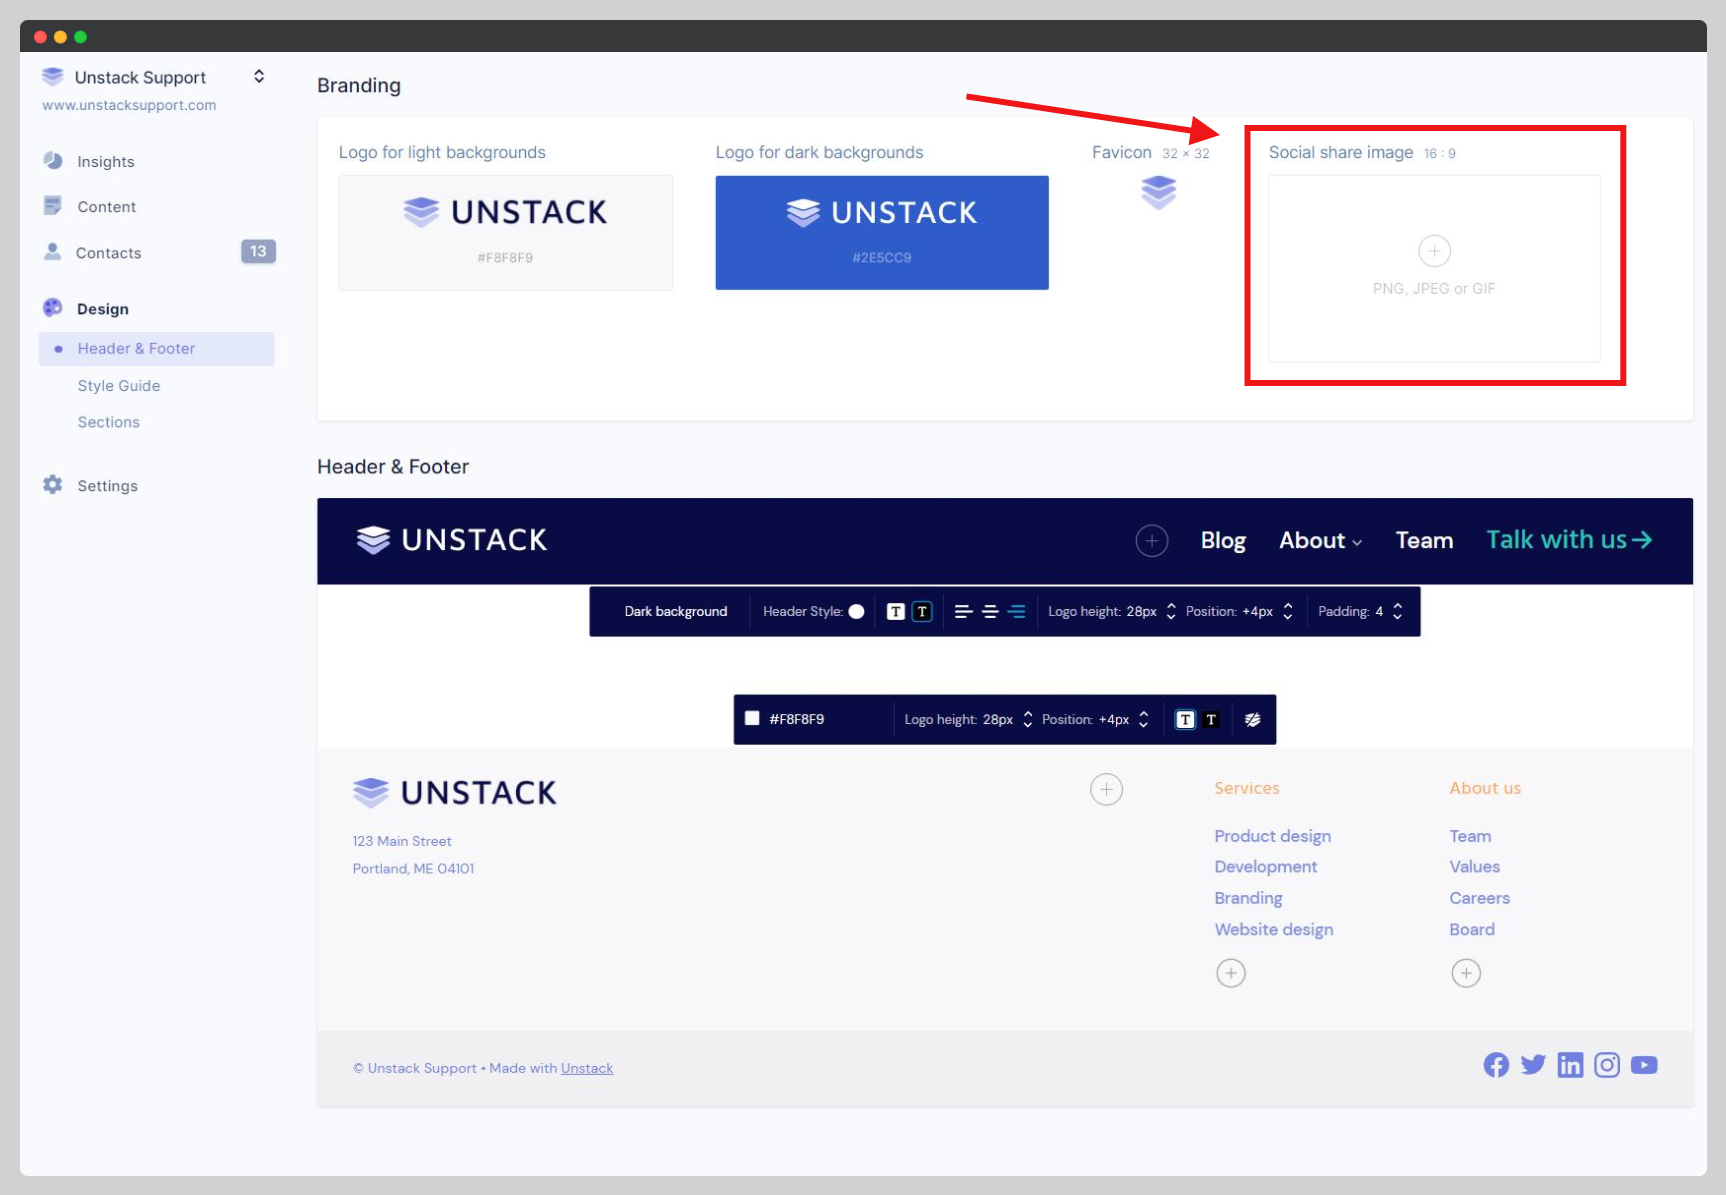Click the LinkedIn icon in footer

1570,1065
